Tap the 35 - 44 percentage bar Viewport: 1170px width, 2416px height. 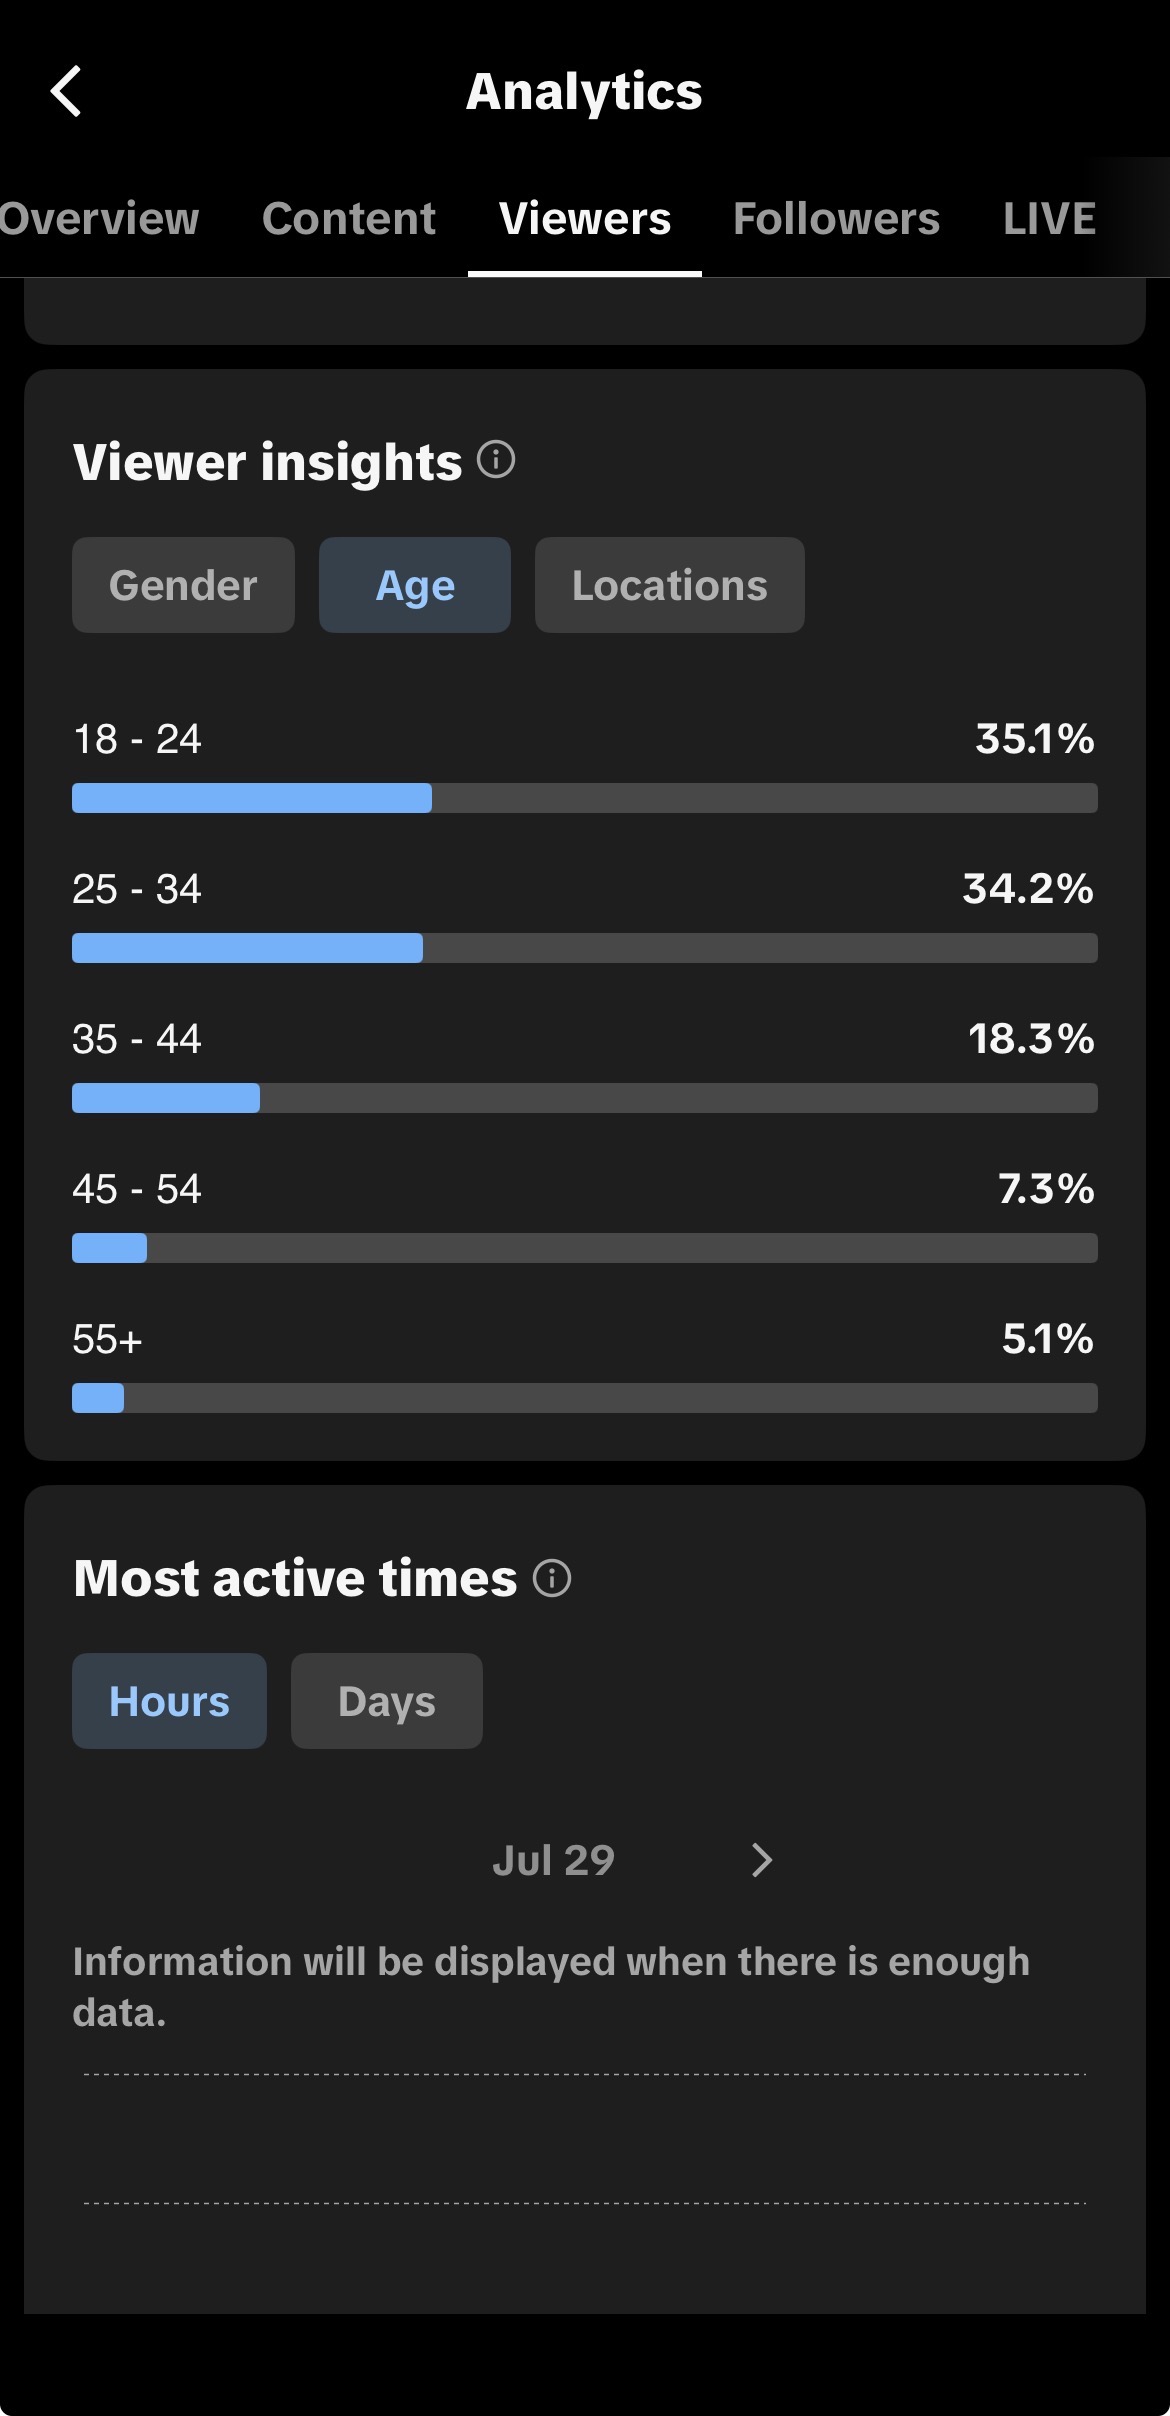tap(585, 1098)
